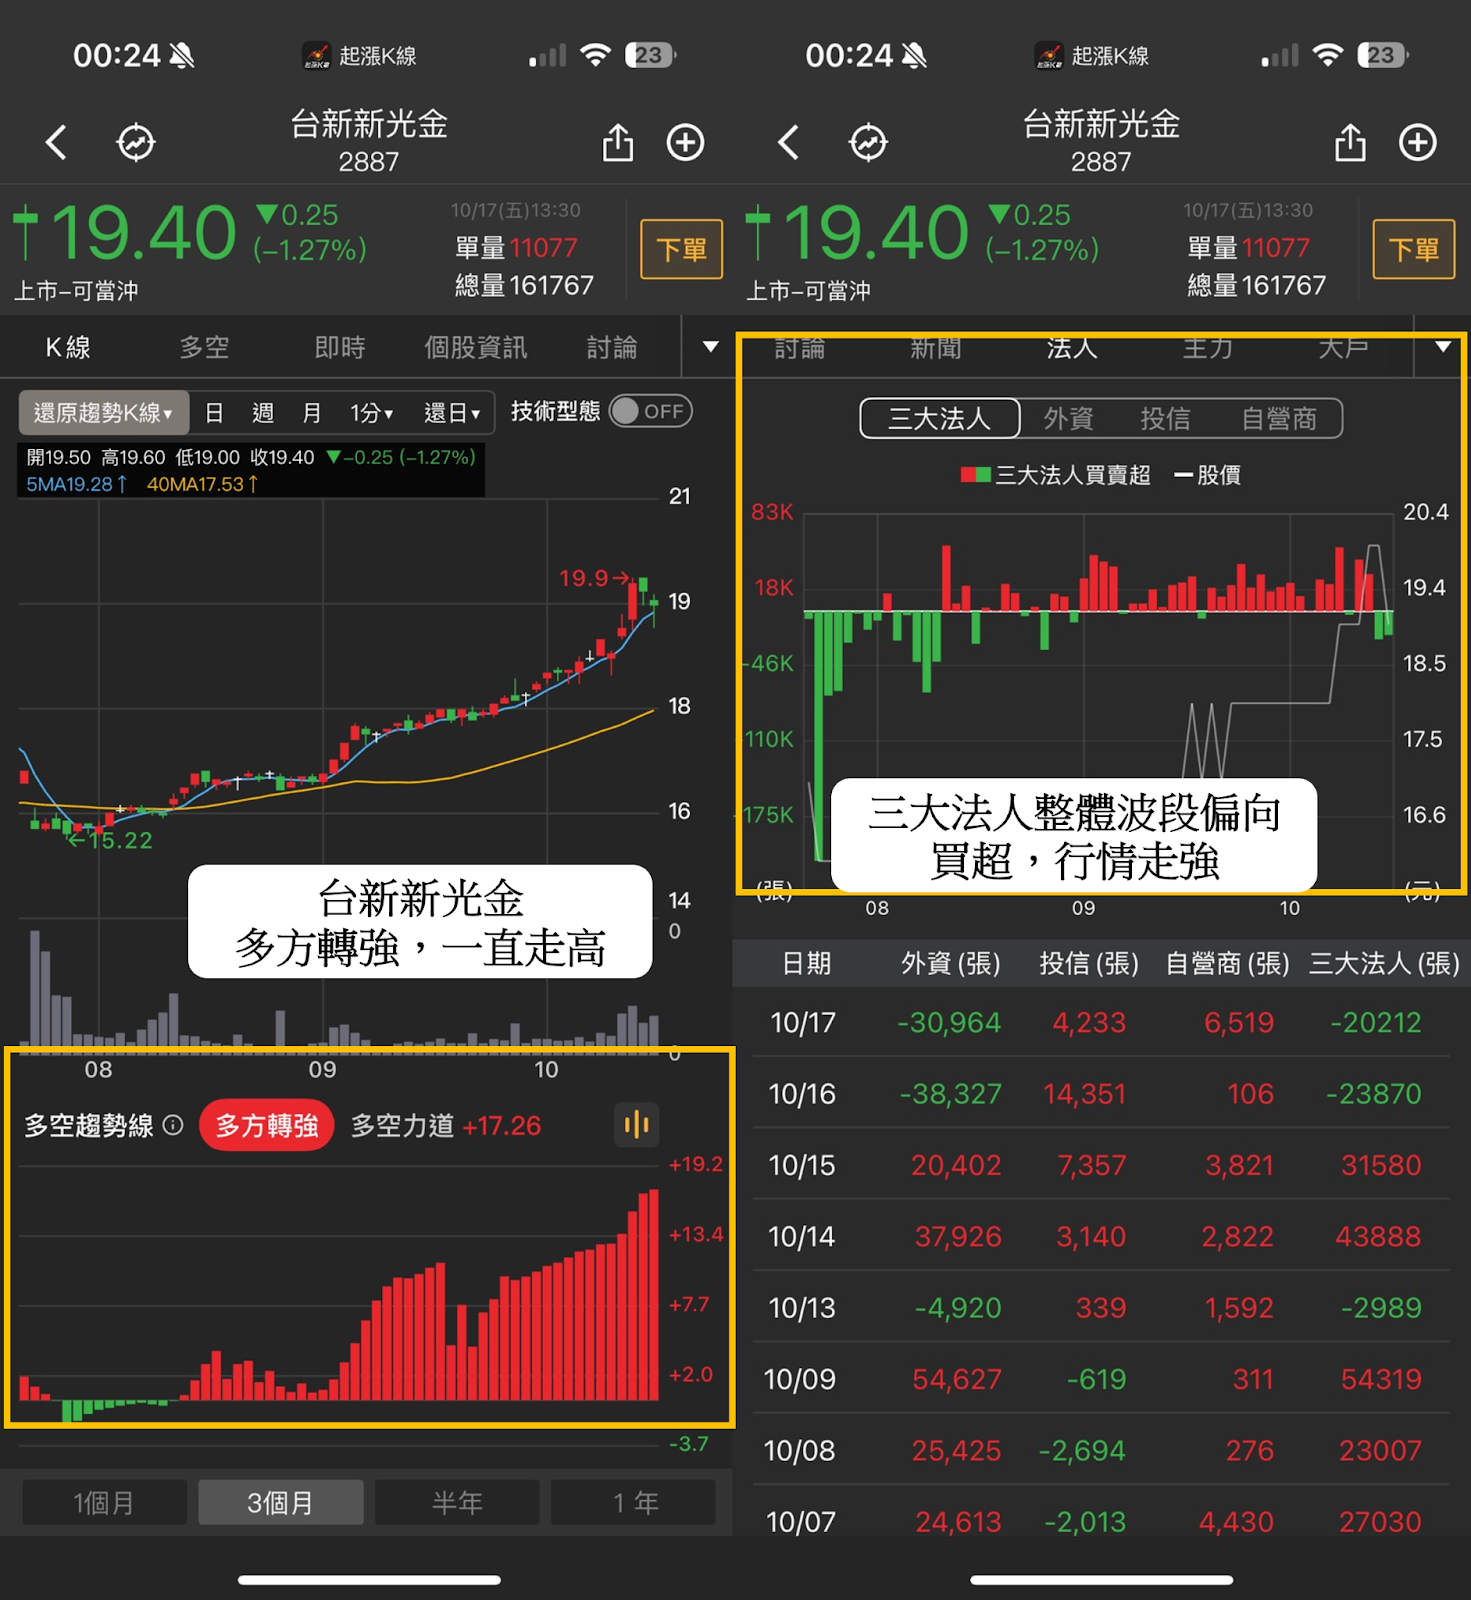Screen dimensions: 1471x1600
Task: Tap the 多方轉強 red badge
Action: (x=267, y=1126)
